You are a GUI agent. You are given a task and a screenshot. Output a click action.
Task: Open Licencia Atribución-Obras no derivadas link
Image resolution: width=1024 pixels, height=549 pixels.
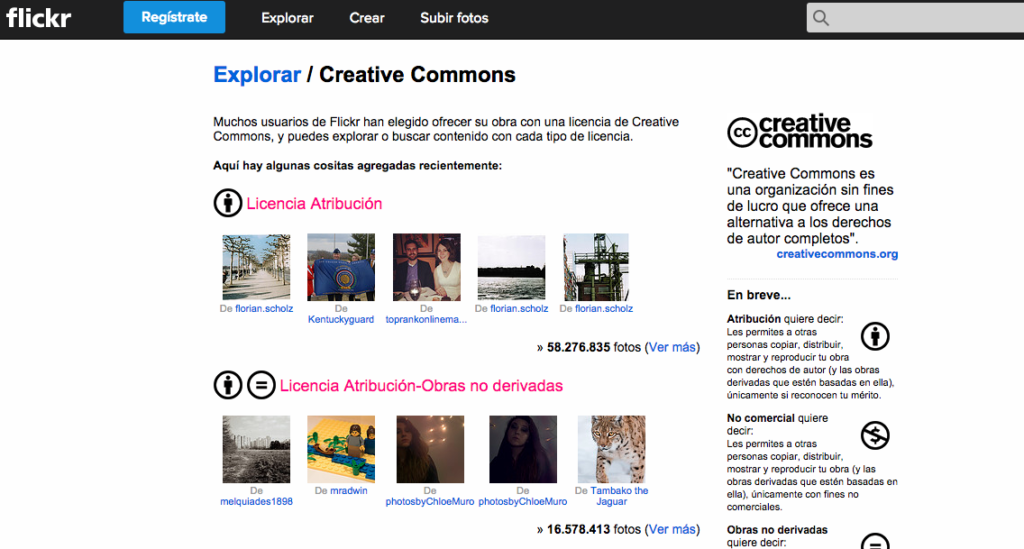point(421,386)
